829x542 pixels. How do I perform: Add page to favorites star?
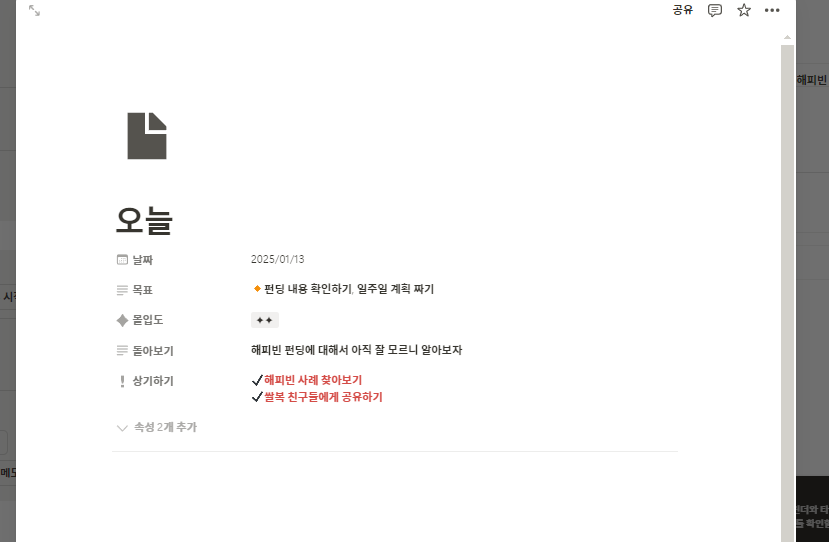pos(744,10)
